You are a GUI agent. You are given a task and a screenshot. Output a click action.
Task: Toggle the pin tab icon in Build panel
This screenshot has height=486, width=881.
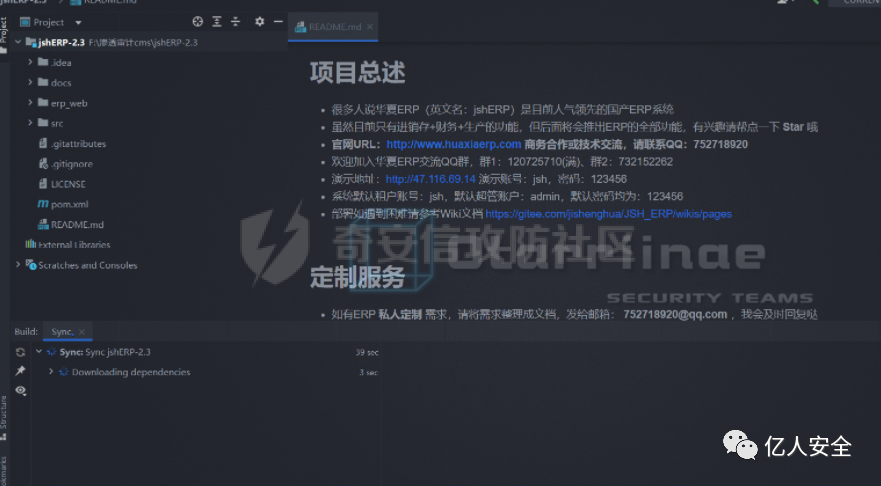click(21, 371)
